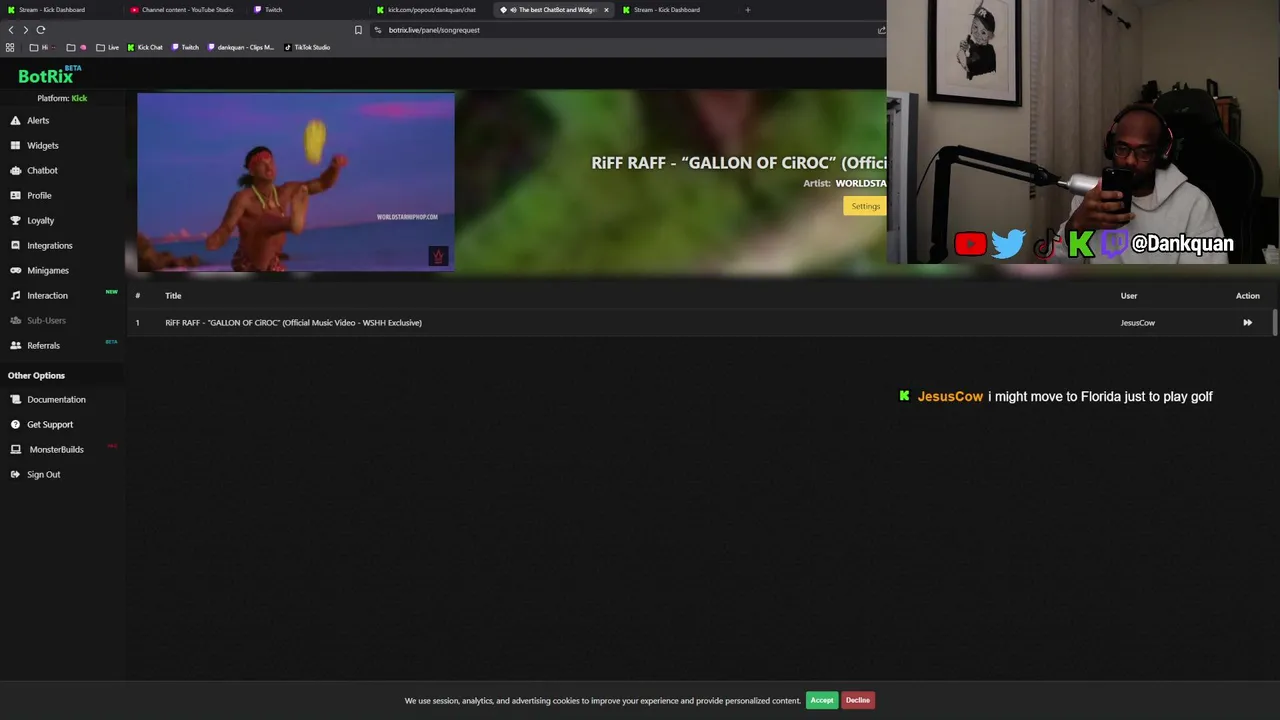Click the Documentation book icon
The height and width of the screenshot is (720, 1280).
coord(15,399)
